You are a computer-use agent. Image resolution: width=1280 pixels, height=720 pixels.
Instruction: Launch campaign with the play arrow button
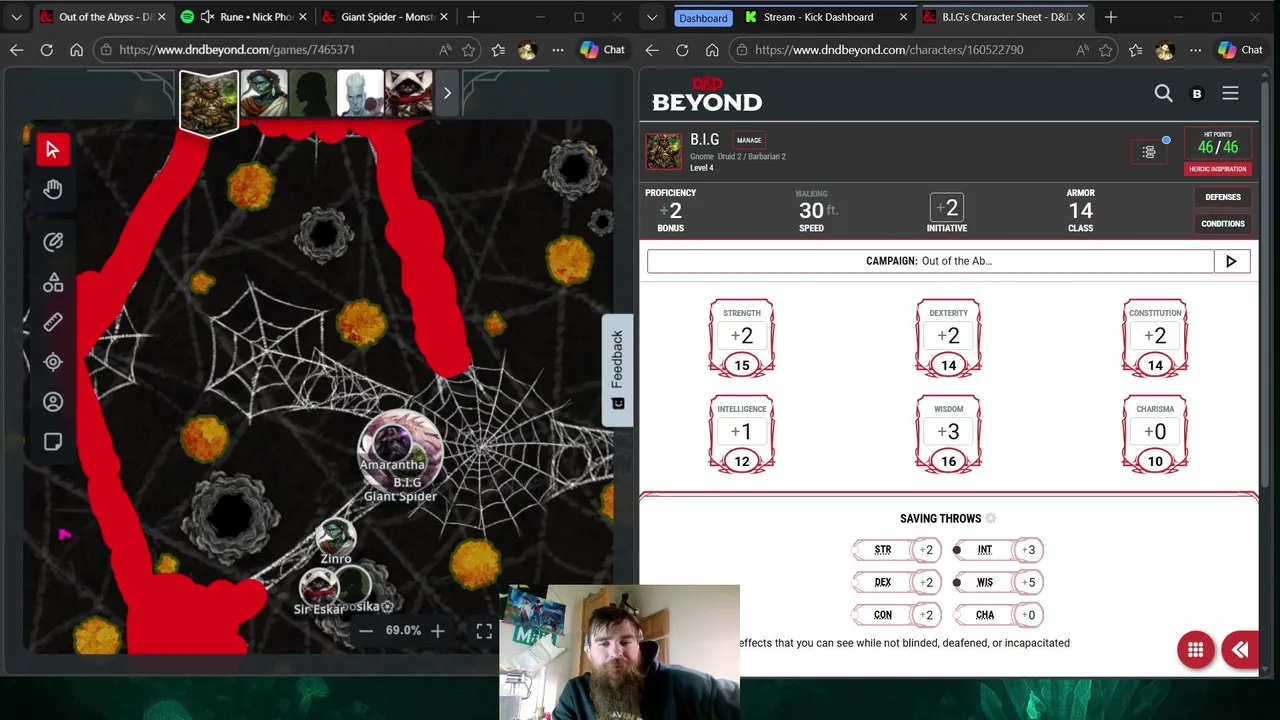1231,261
